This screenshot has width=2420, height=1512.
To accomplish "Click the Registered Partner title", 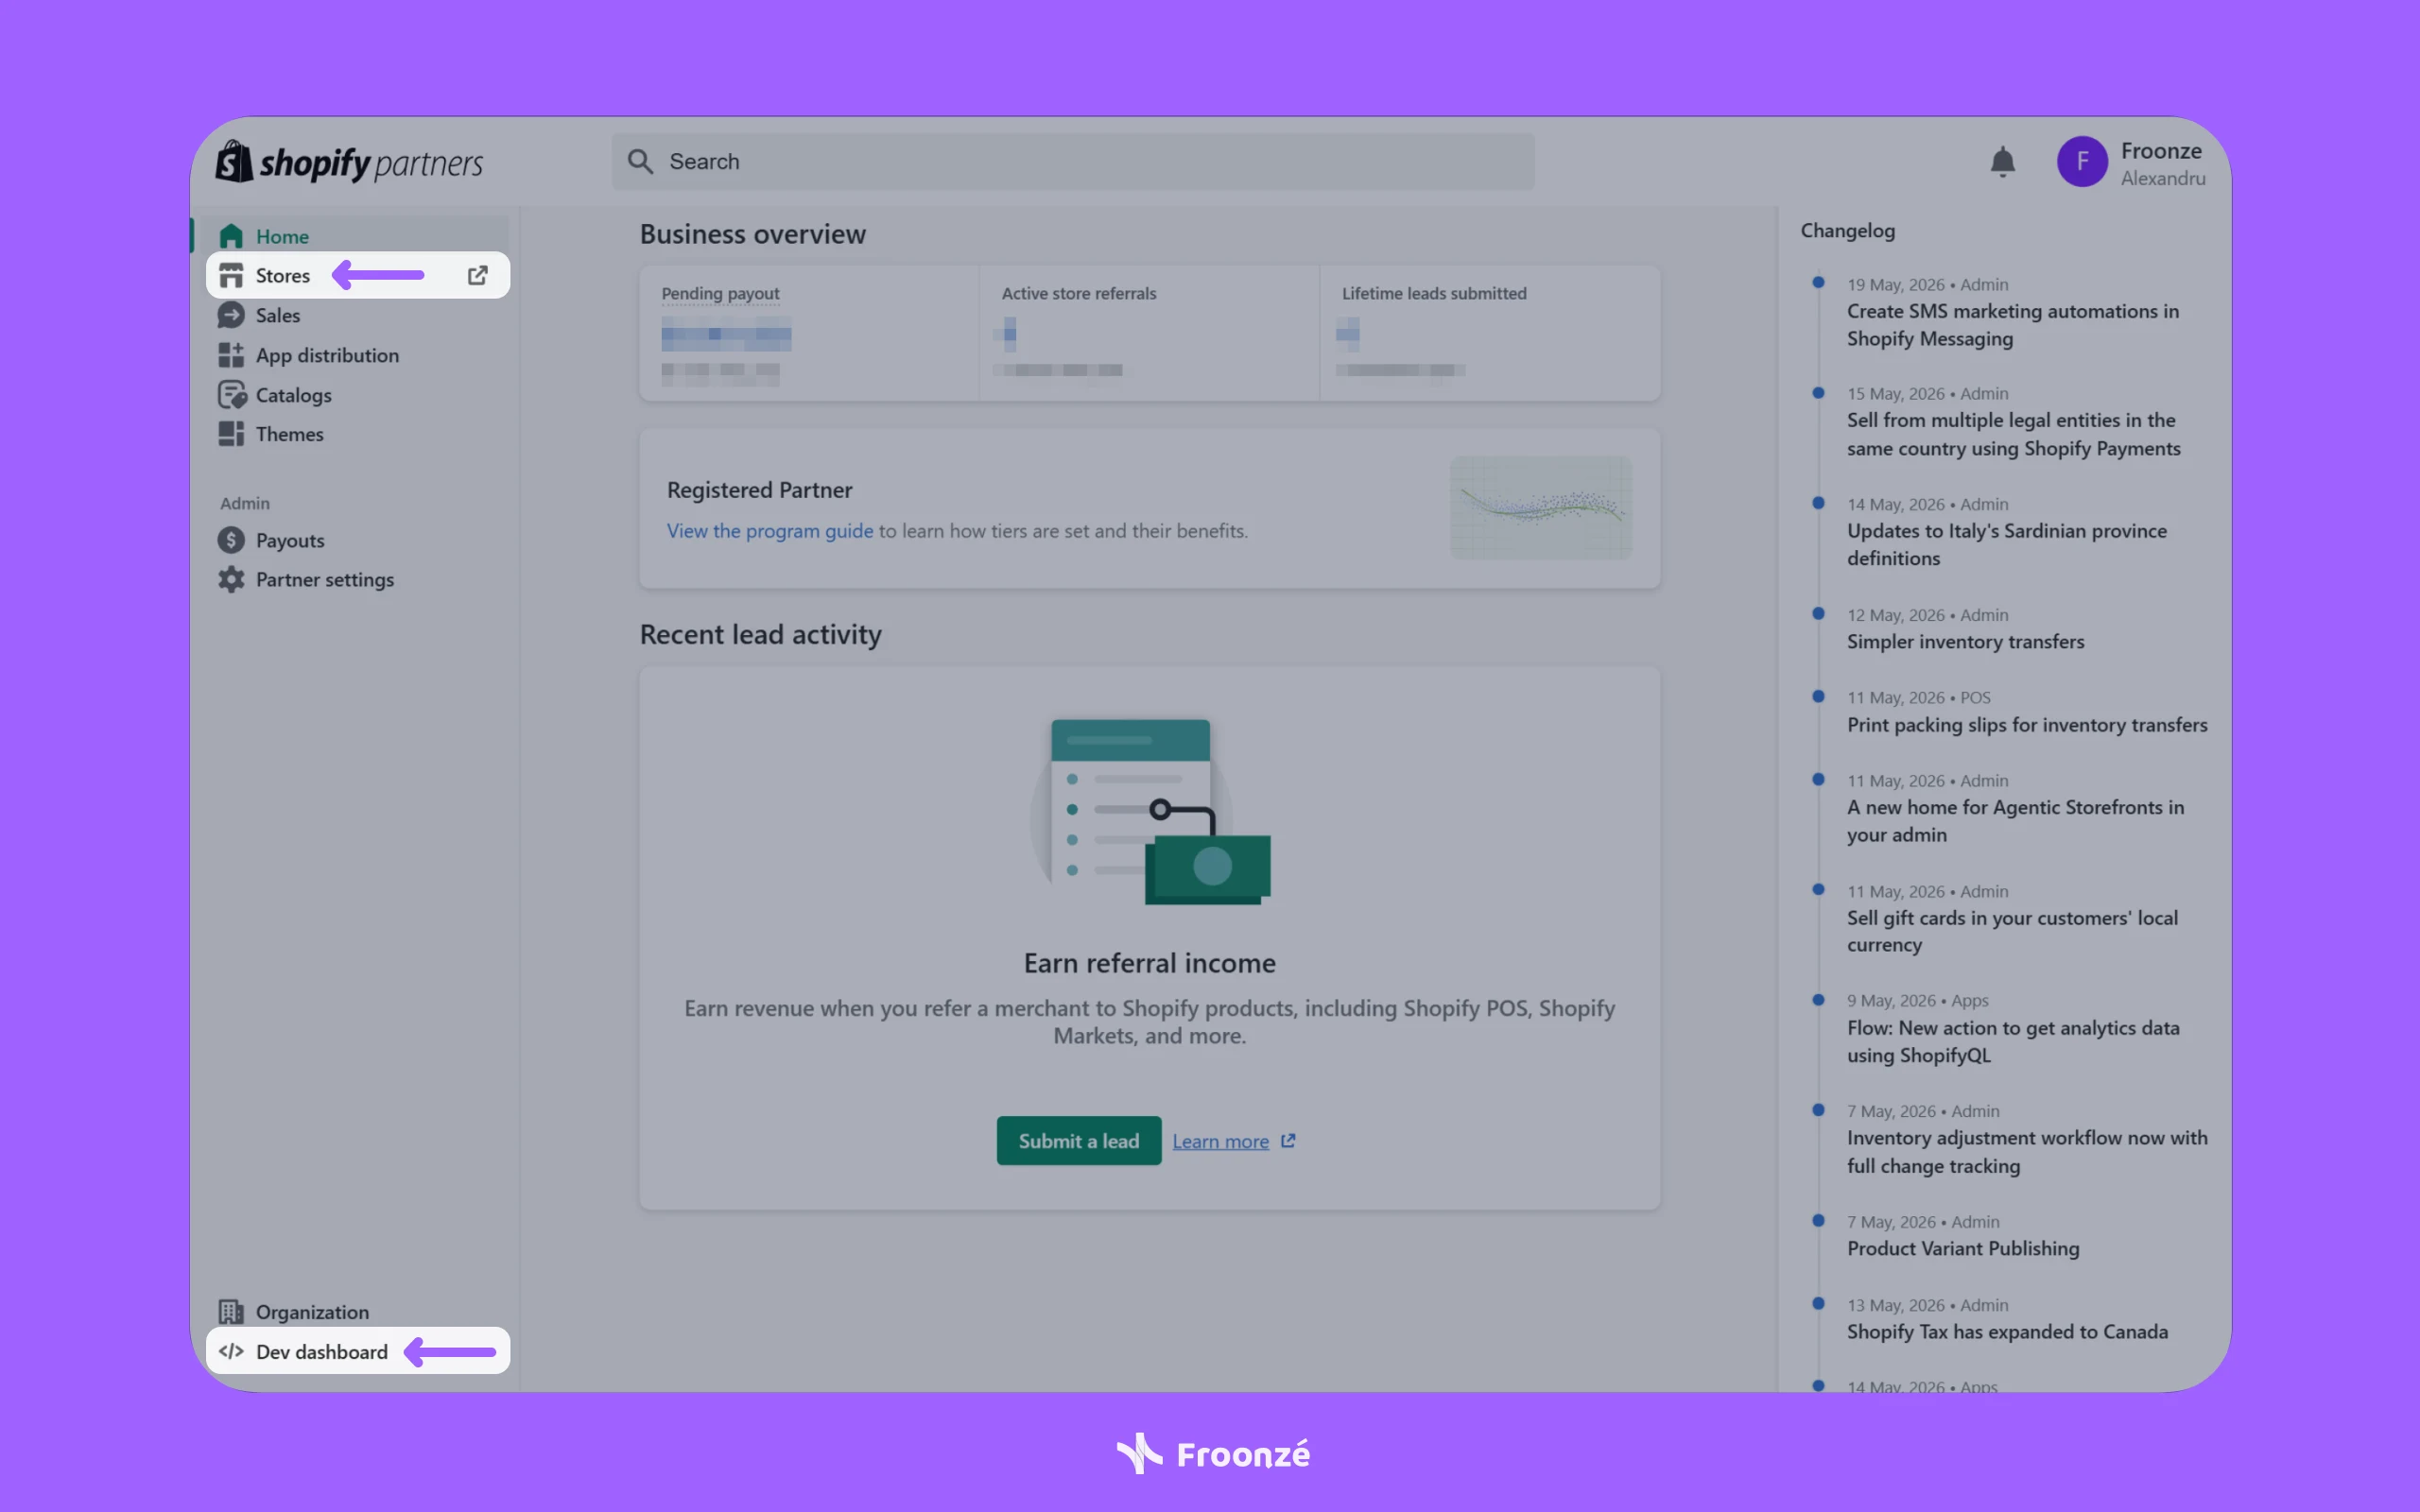I will pos(759,490).
